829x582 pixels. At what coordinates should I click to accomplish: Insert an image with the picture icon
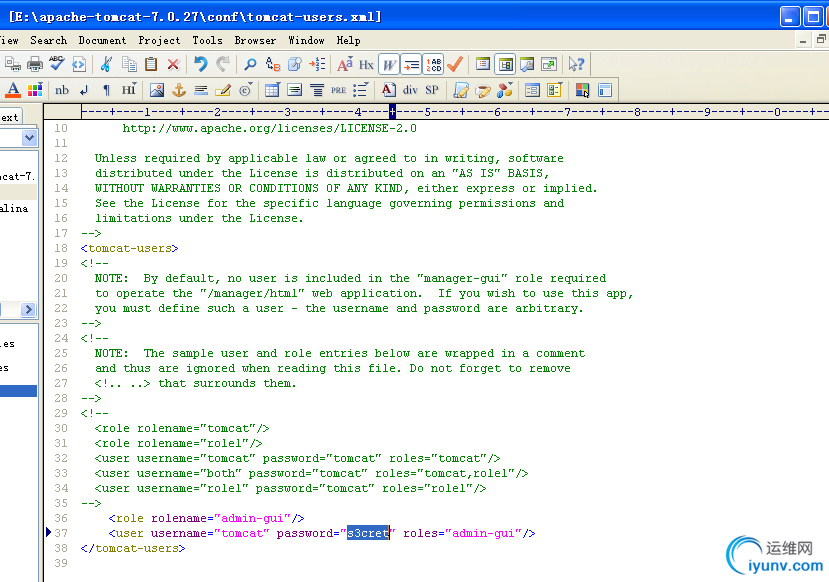point(157,90)
